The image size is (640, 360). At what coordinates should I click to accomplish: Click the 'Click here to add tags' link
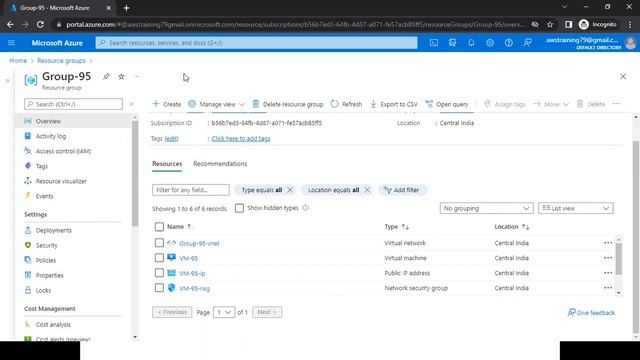pyautogui.click(x=241, y=139)
